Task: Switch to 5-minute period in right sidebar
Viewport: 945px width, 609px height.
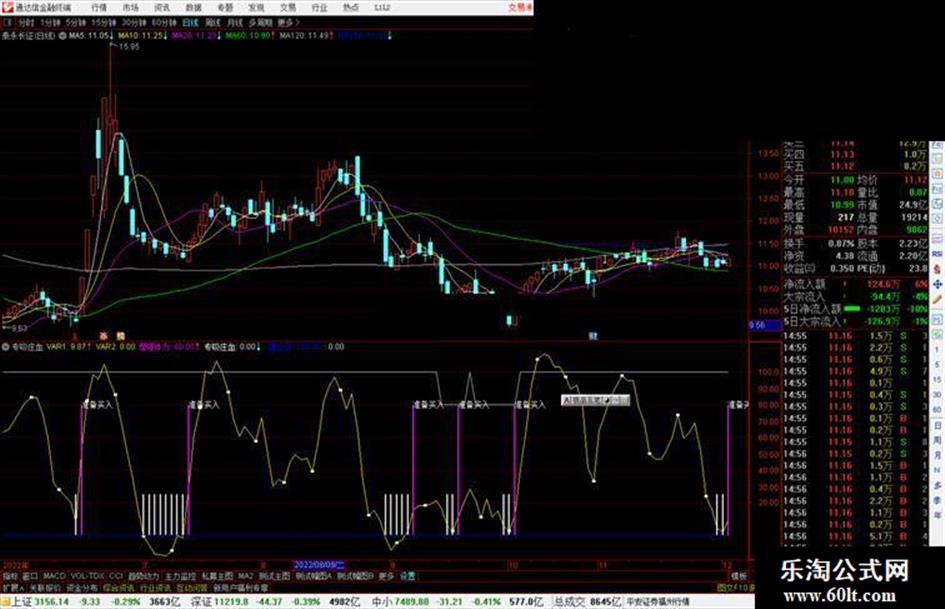Action: click(x=937, y=365)
